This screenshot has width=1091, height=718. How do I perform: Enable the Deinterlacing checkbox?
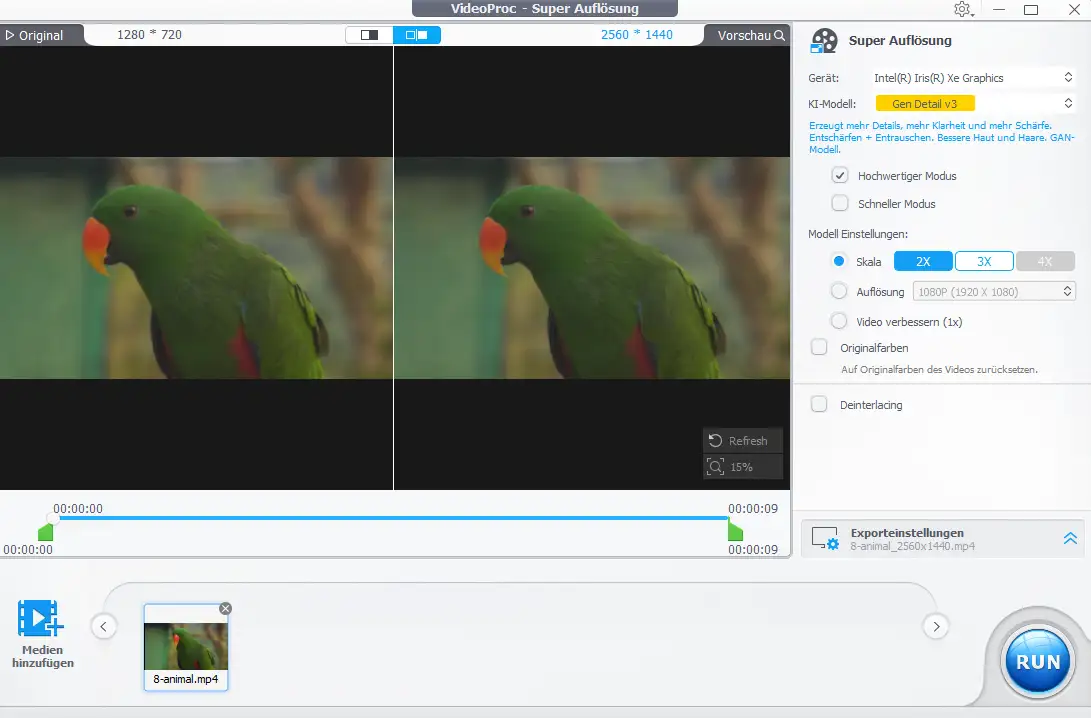[819, 404]
